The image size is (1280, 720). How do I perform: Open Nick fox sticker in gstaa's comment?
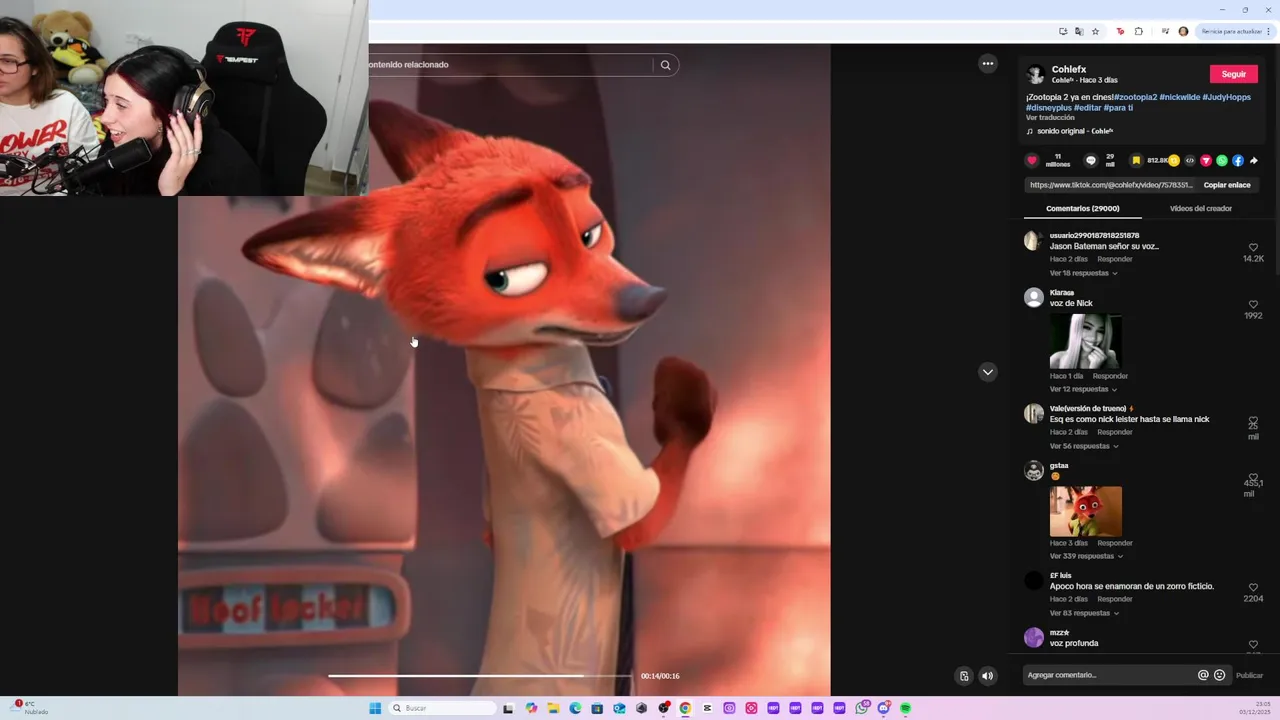[1085, 512]
